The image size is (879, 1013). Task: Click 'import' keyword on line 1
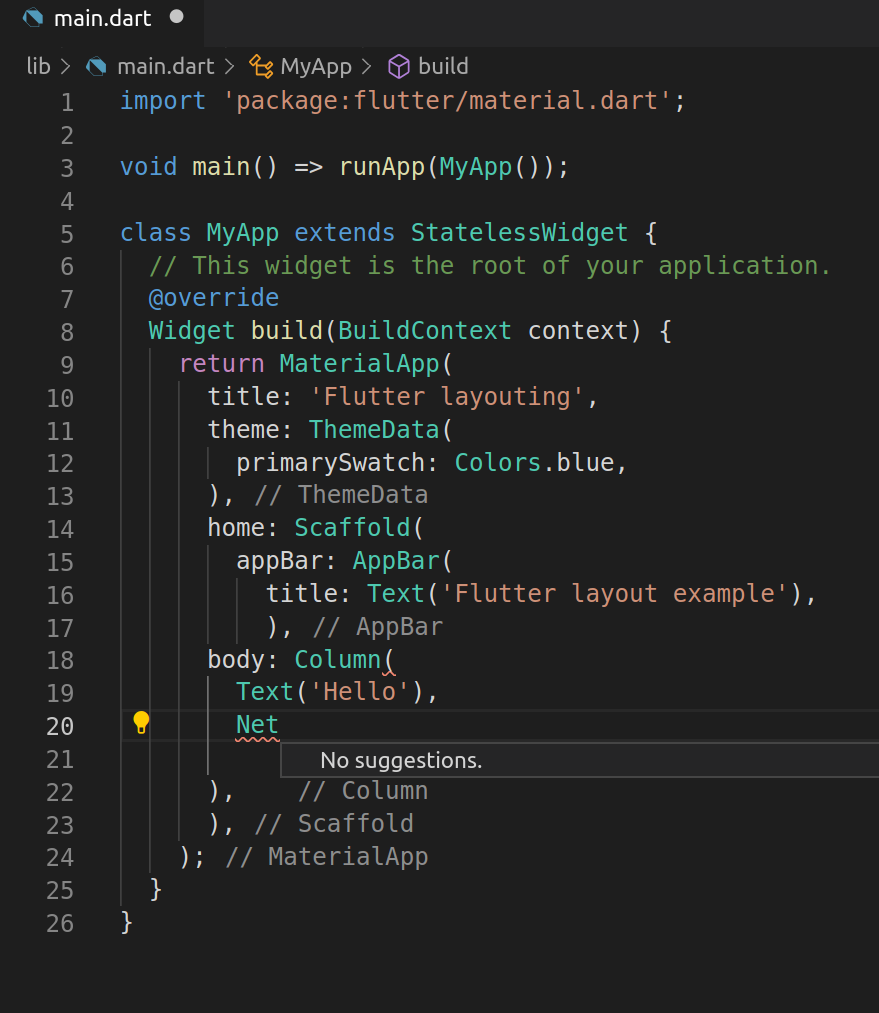(x=163, y=101)
